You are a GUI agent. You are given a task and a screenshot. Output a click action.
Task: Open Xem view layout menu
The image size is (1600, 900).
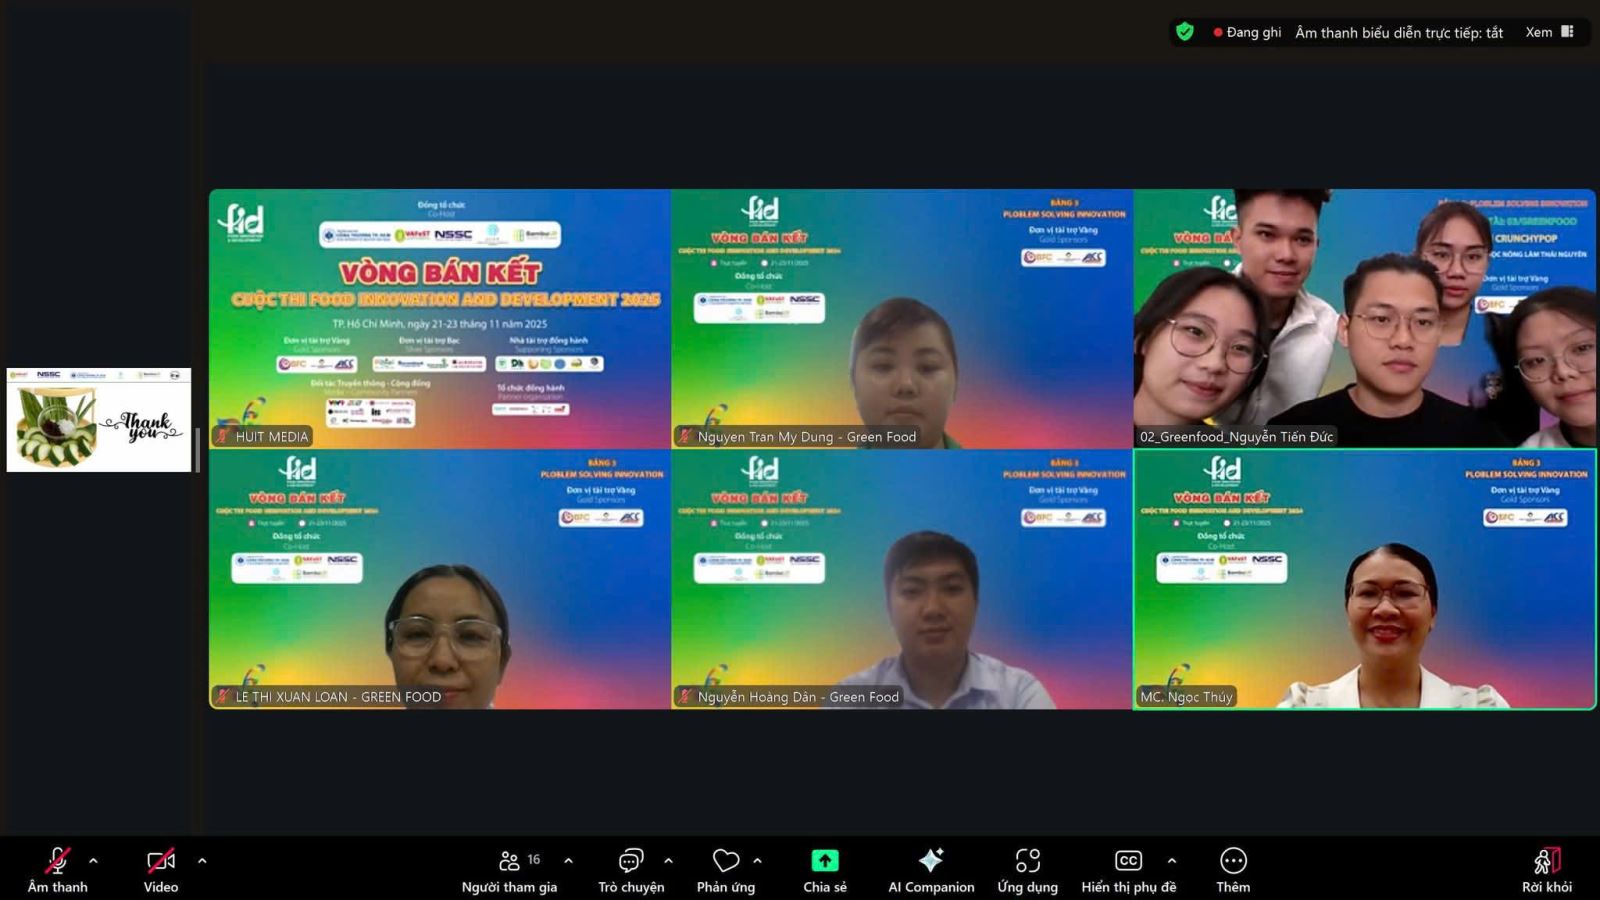[1549, 32]
